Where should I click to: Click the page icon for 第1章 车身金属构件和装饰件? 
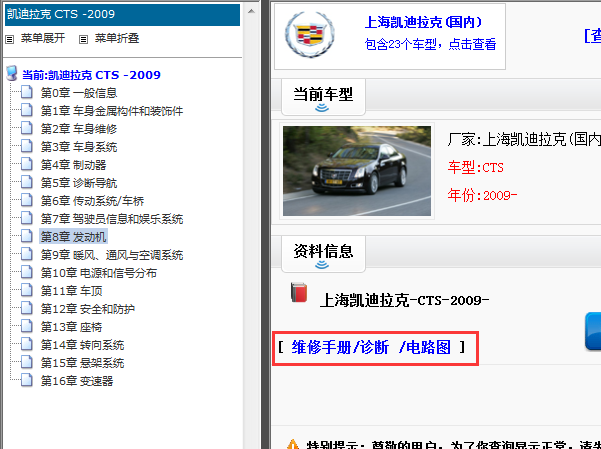pyautogui.click(x=27, y=110)
